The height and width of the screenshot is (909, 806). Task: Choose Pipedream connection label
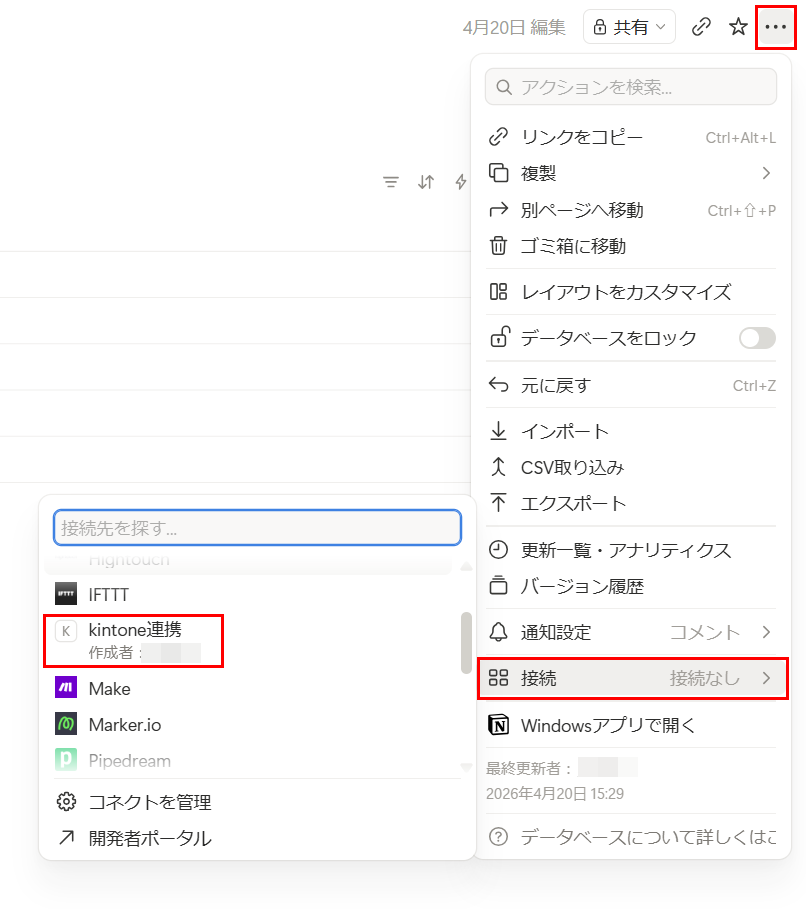(x=130, y=761)
